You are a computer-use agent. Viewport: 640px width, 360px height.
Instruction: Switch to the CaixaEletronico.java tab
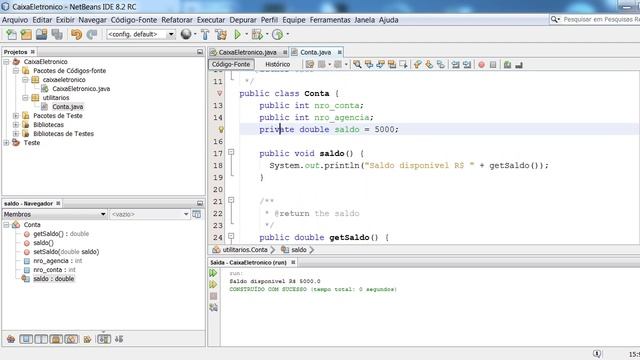tap(247, 52)
